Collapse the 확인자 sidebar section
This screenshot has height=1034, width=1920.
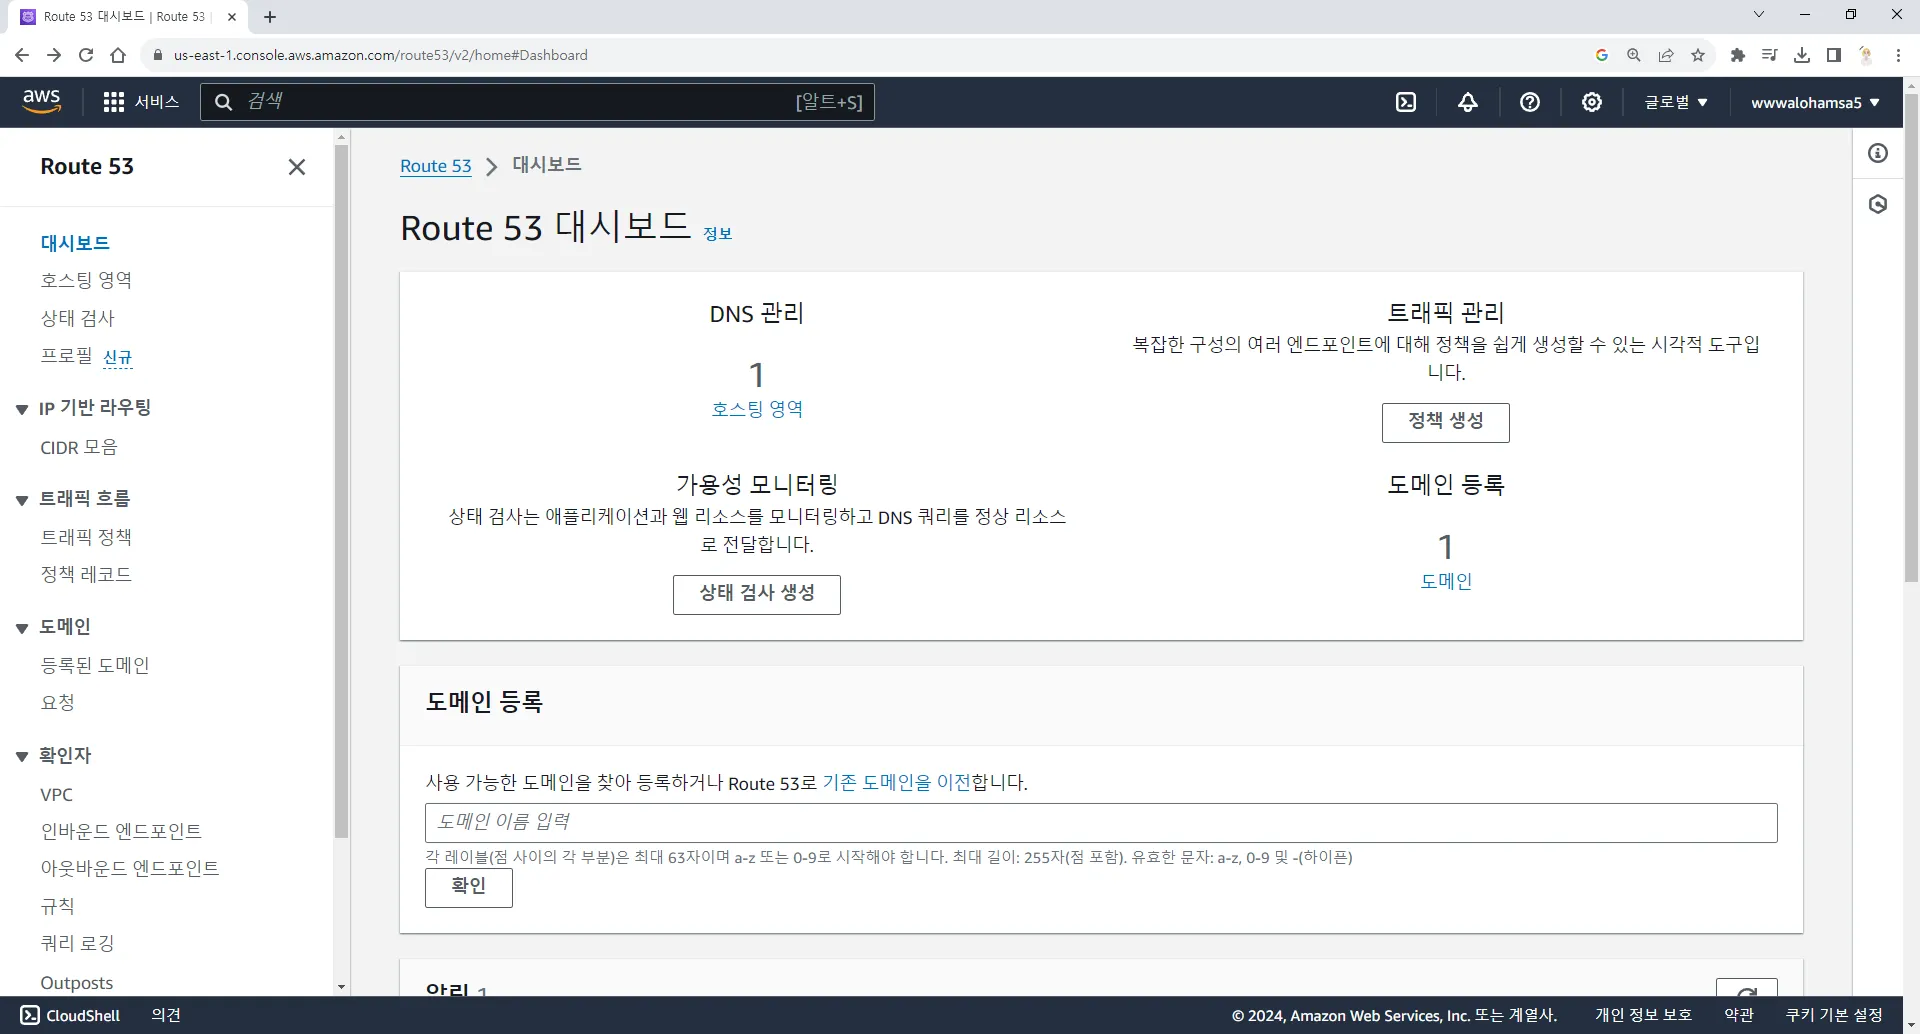click(x=22, y=757)
